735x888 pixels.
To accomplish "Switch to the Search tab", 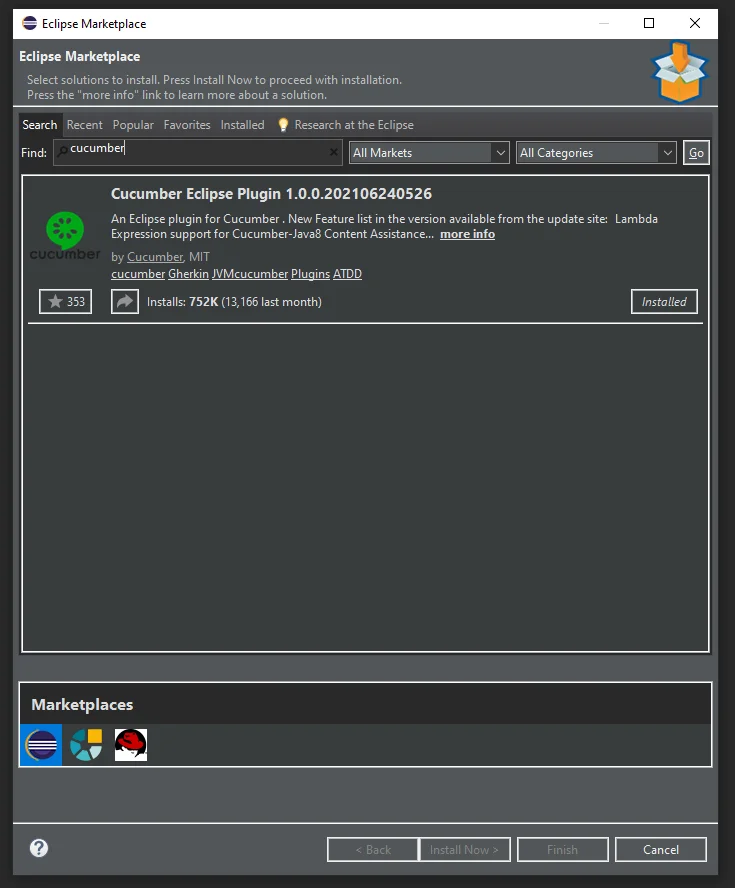I will click(x=40, y=125).
